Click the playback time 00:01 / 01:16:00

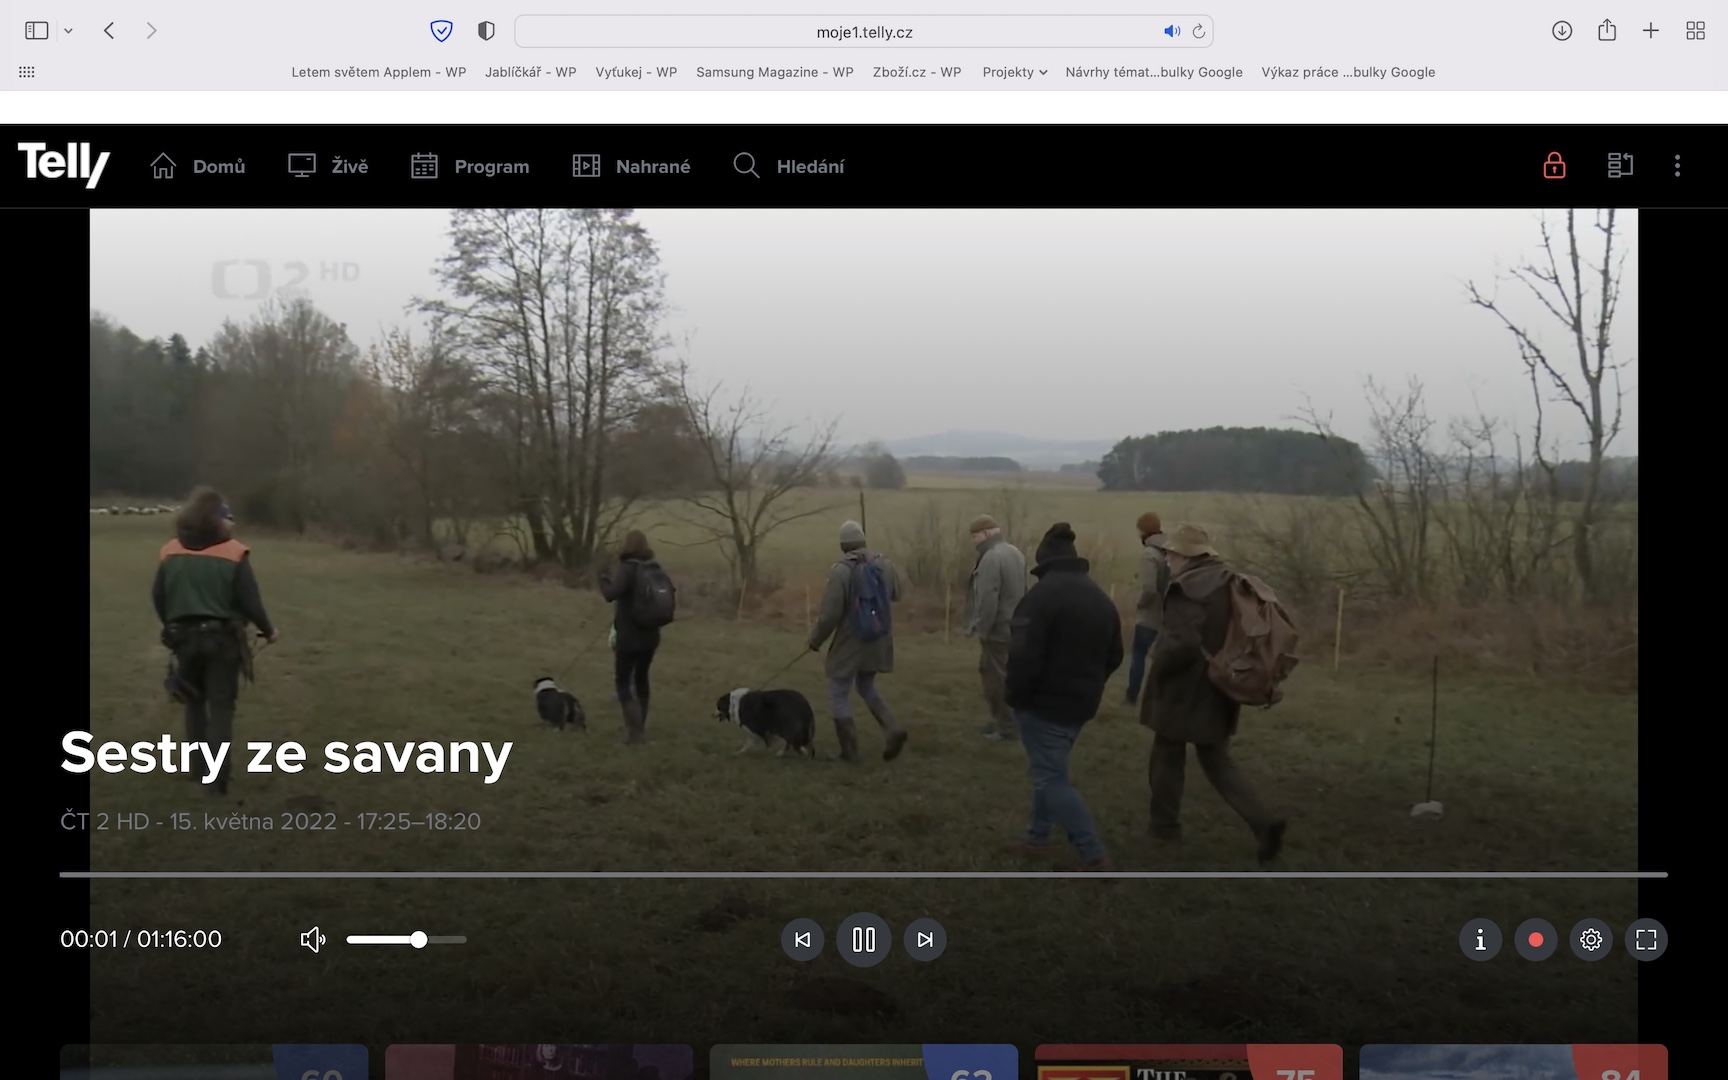141,939
